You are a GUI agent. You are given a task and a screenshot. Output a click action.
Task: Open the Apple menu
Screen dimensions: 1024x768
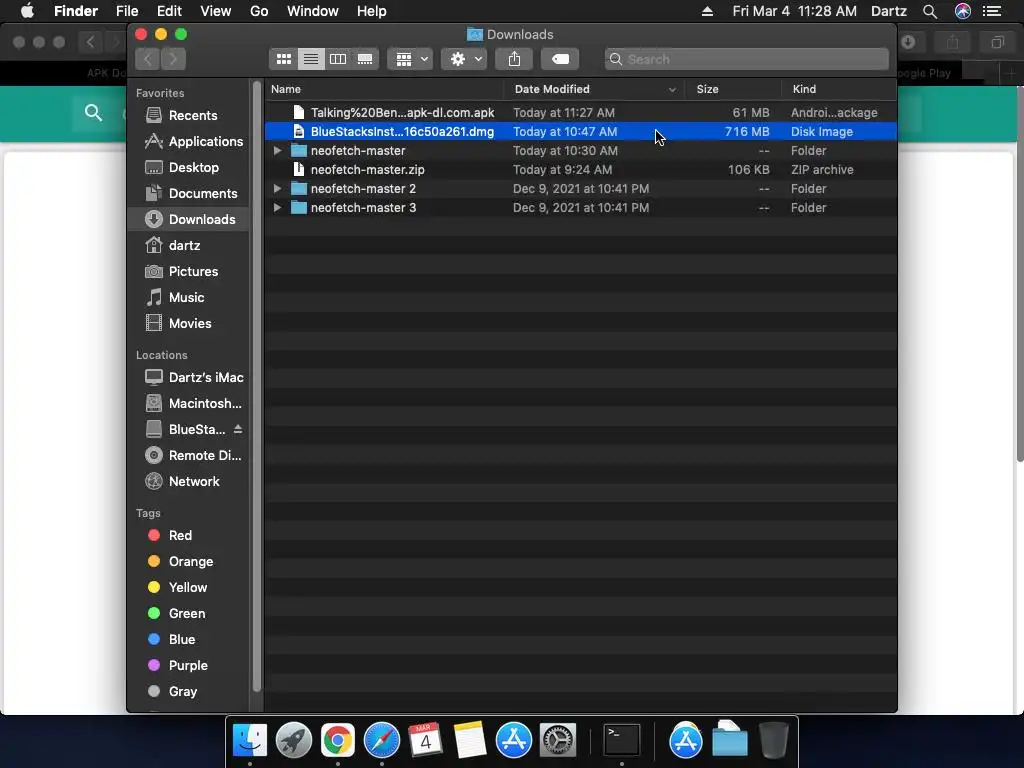[x=27, y=11]
